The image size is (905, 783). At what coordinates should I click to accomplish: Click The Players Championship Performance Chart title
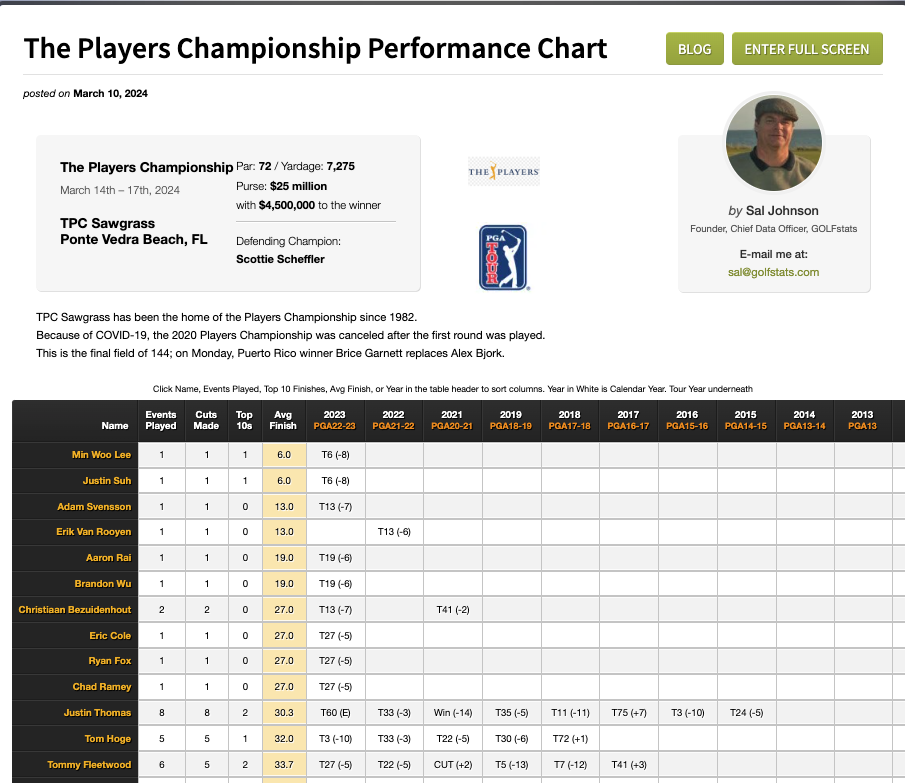[x=315, y=48]
